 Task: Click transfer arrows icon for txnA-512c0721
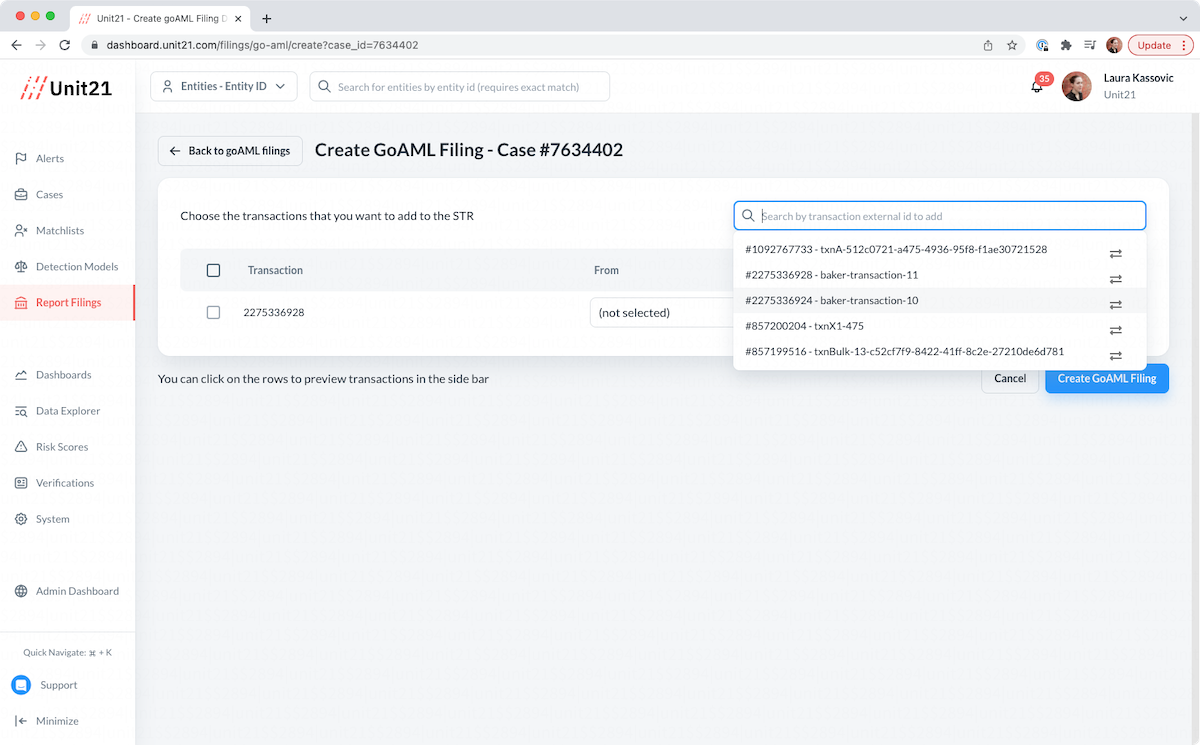coord(1116,254)
